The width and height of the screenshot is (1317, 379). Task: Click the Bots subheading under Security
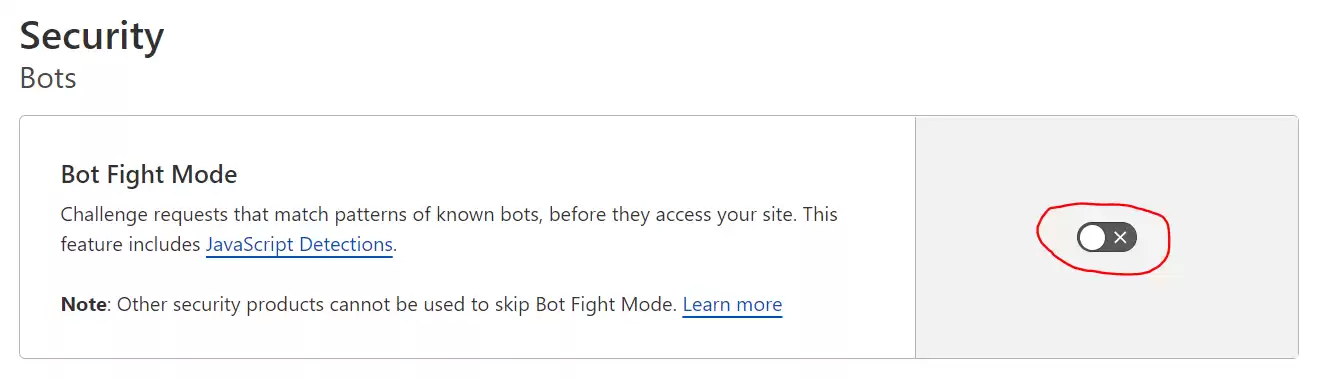point(48,78)
